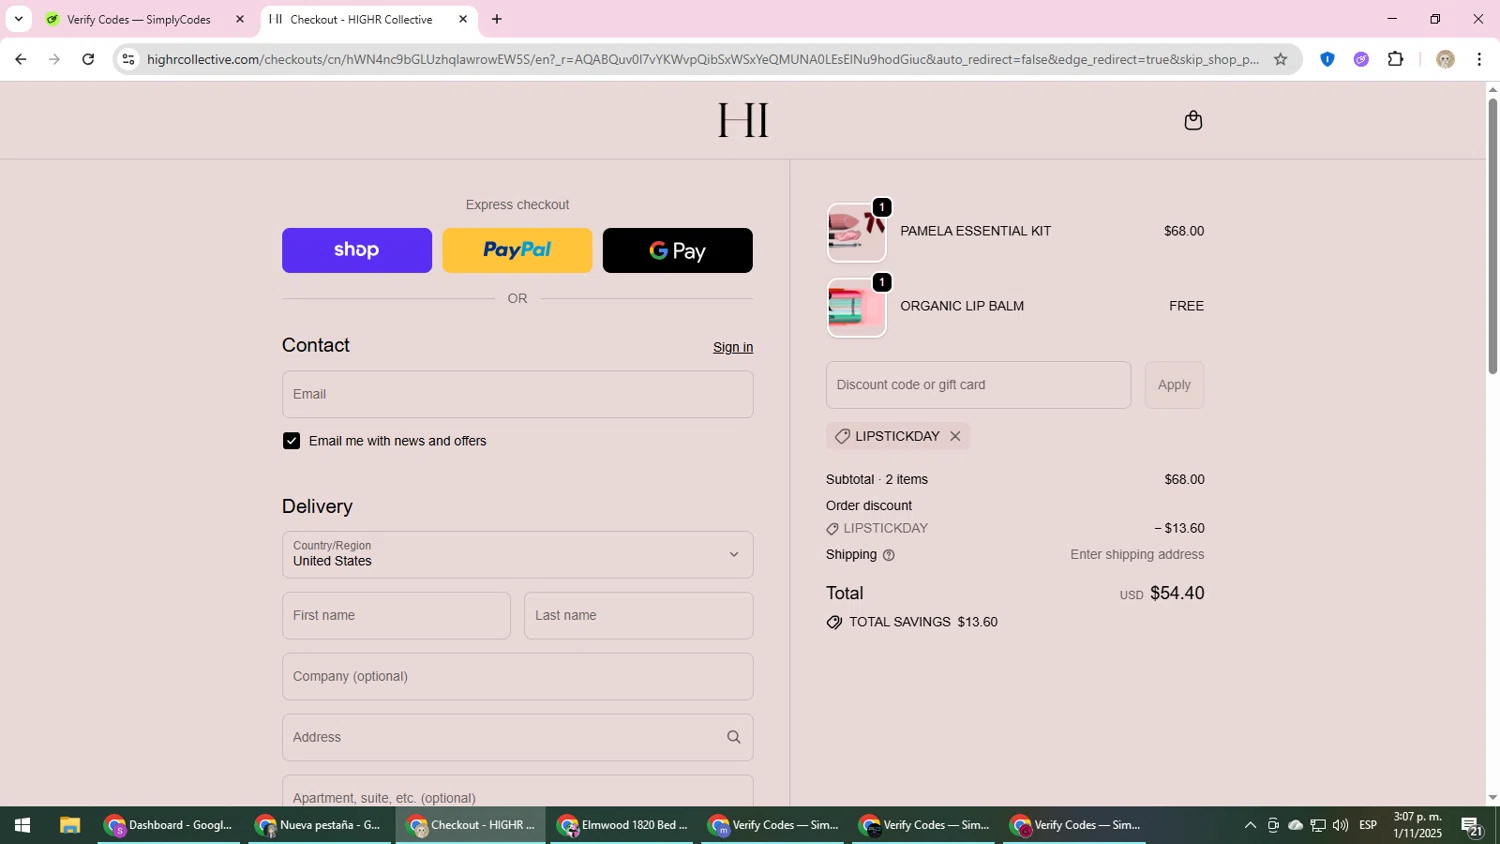Viewport: 1500px width, 844px height.
Task: Click the Apply discount button
Action: point(1174,385)
